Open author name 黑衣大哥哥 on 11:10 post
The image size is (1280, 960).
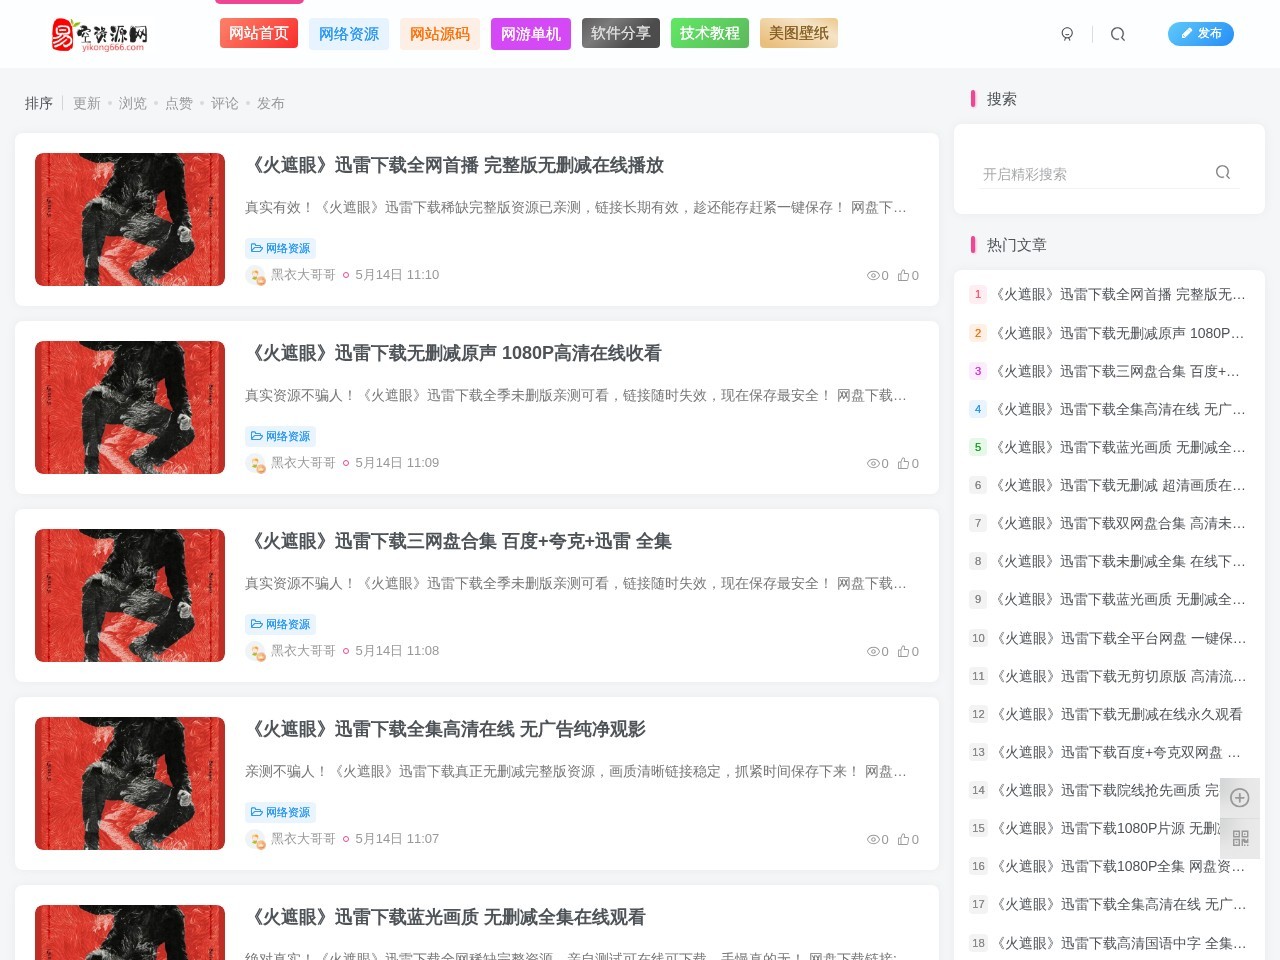point(303,274)
